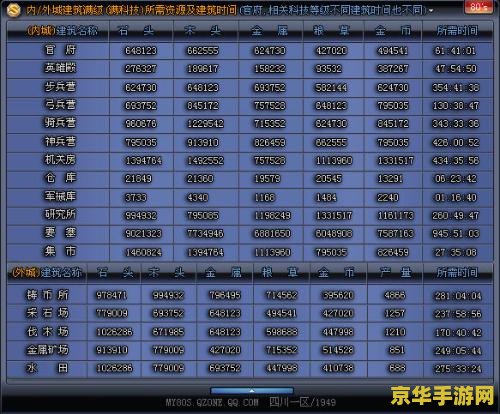Screen dimensions: 500x414
Task: Select the 官府 building name
Action: coord(60,50)
